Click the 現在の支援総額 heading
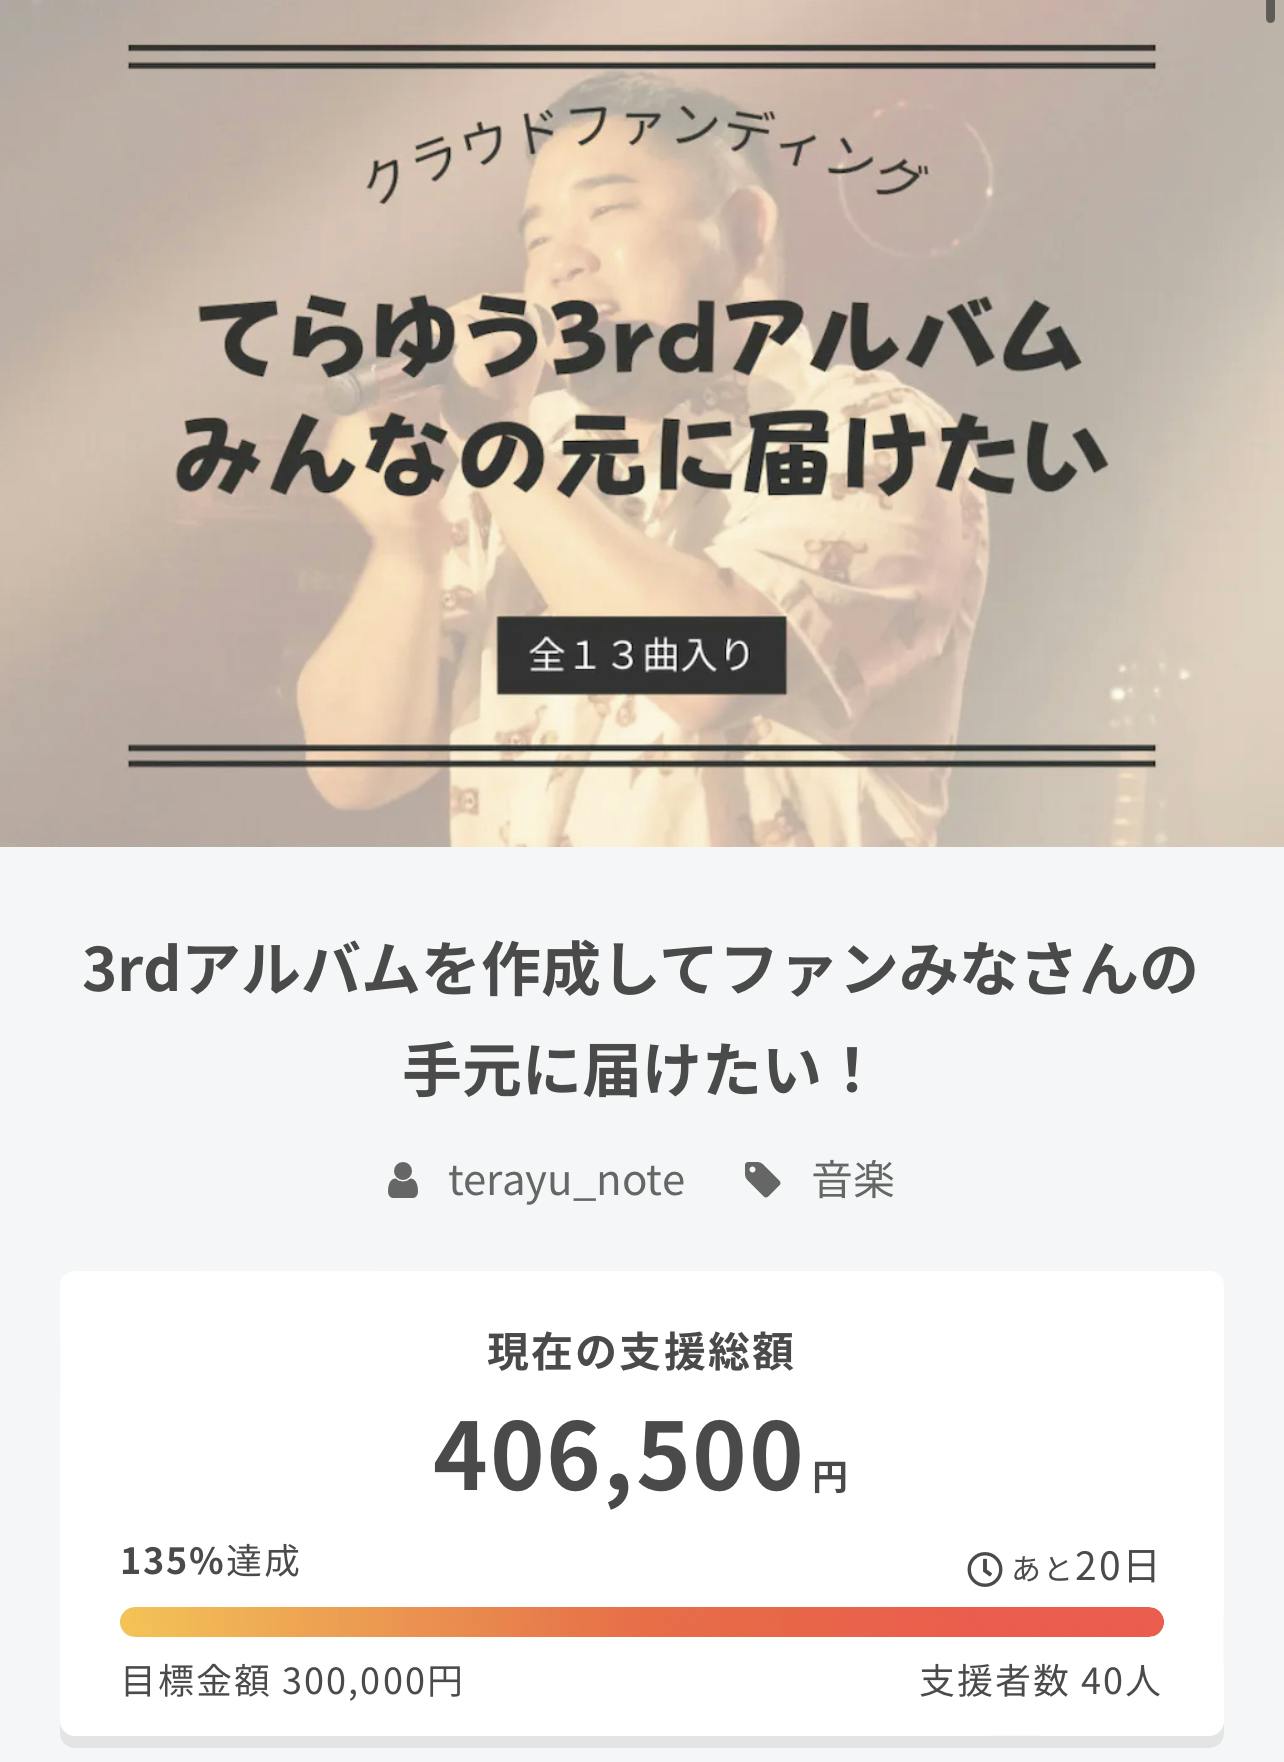The image size is (1284, 1762). coord(641,1352)
